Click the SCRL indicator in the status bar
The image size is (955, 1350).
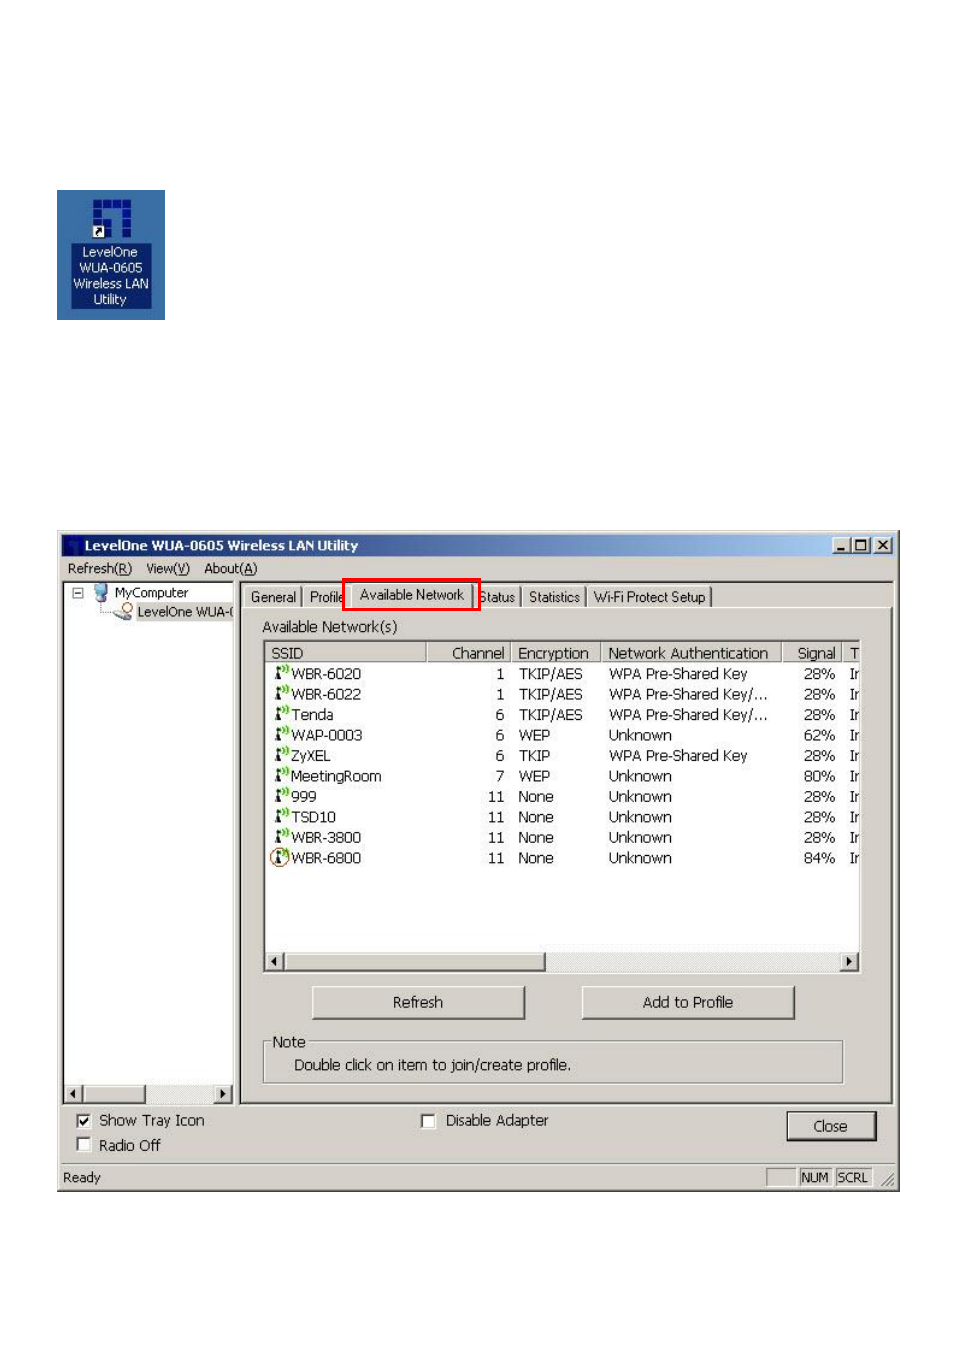click(x=852, y=1177)
